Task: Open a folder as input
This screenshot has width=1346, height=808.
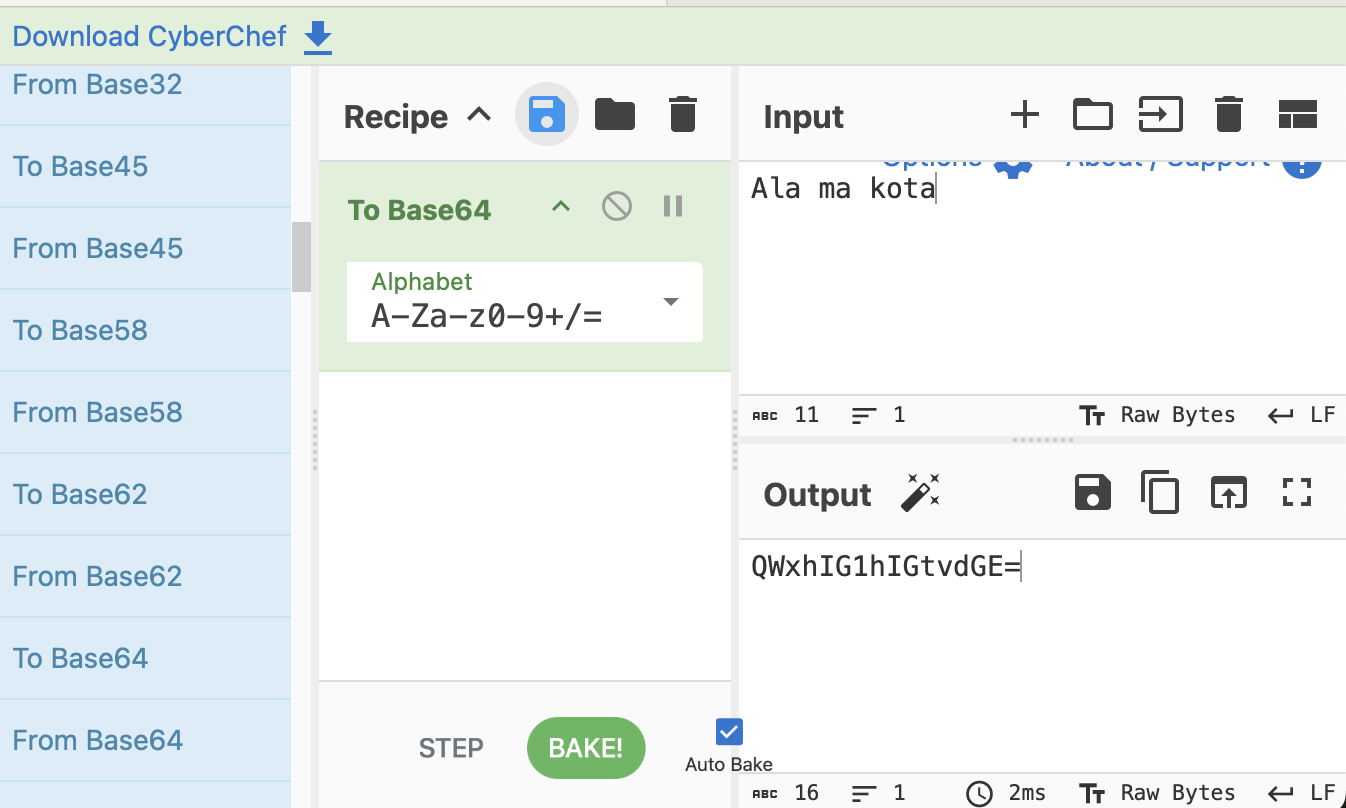Action: [x=1092, y=115]
